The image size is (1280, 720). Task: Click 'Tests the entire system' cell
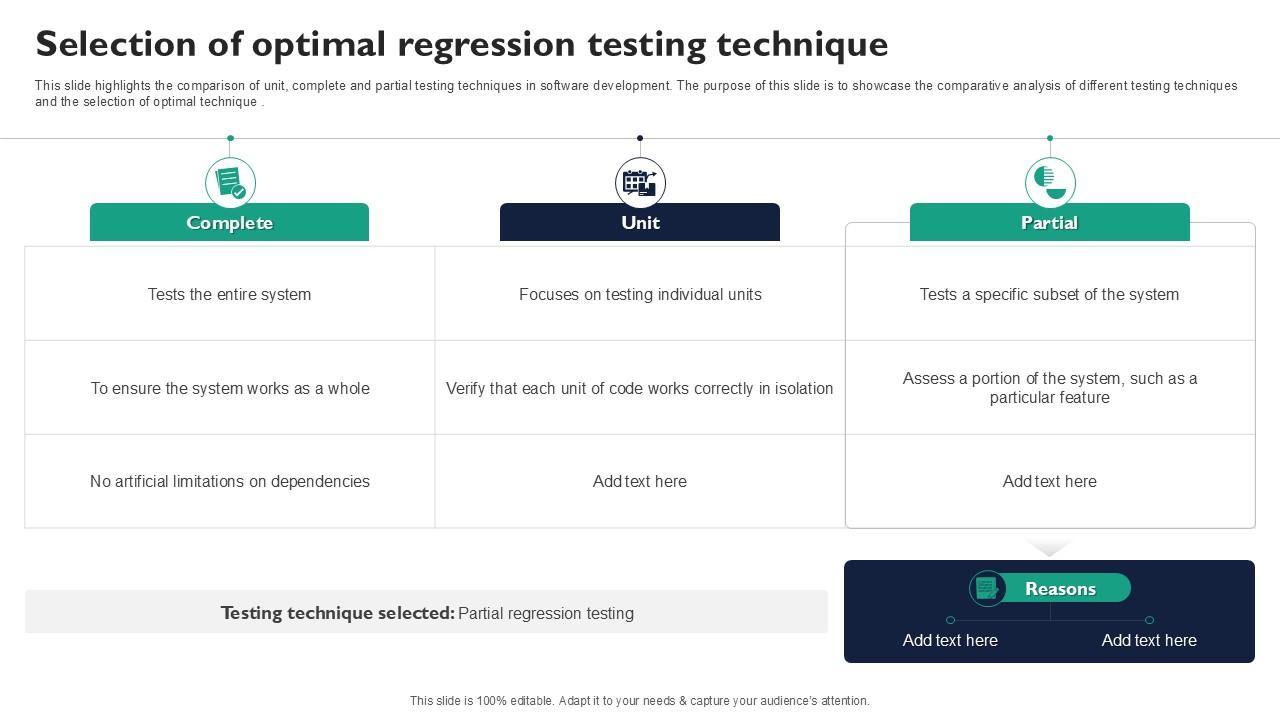coord(229,294)
